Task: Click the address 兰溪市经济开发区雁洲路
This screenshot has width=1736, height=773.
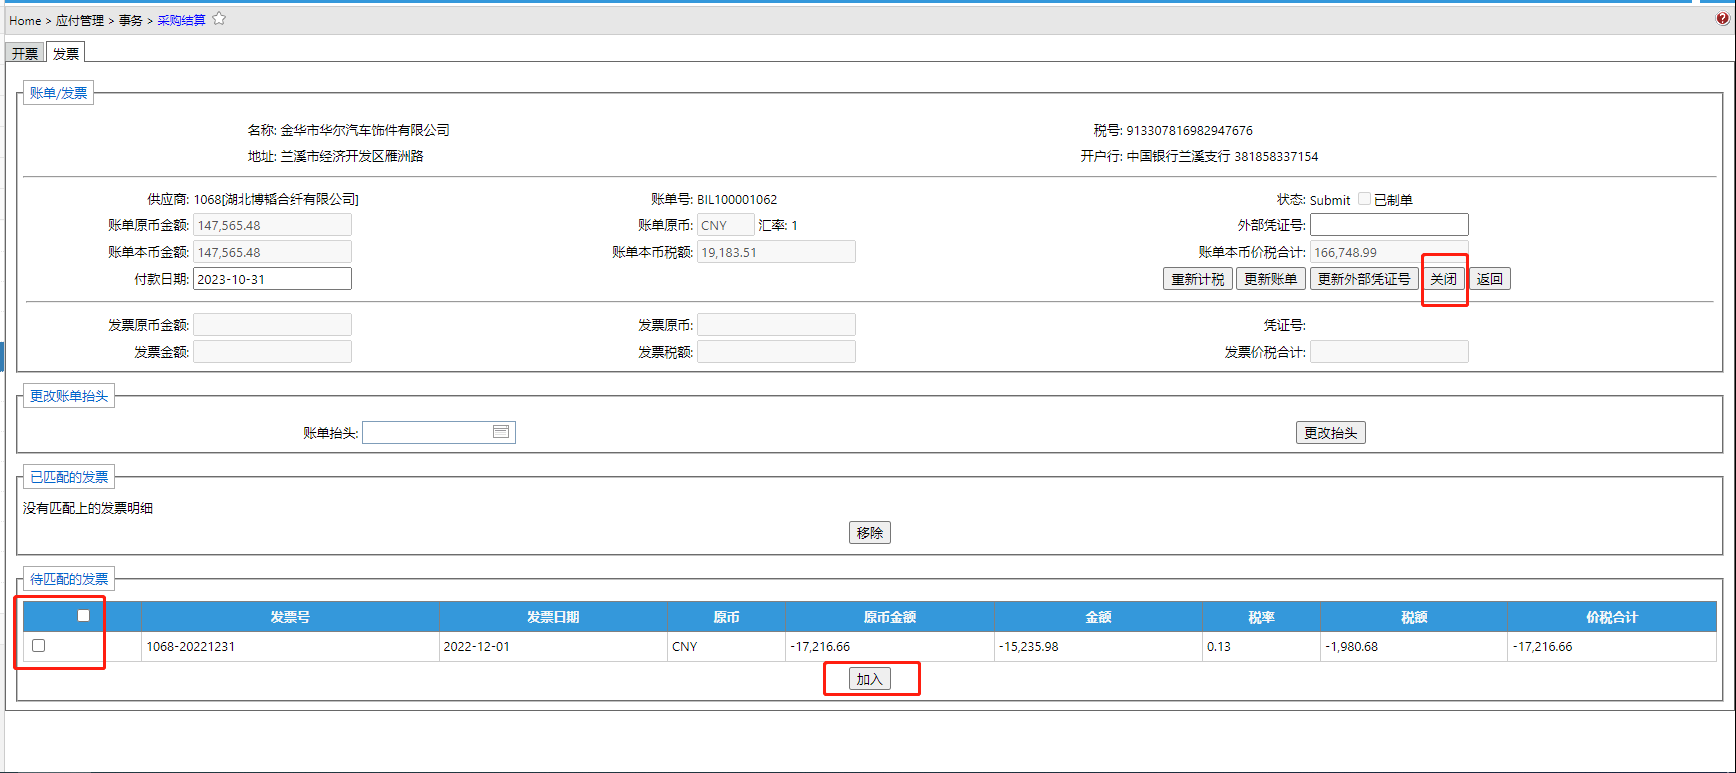Action: (352, 156)
